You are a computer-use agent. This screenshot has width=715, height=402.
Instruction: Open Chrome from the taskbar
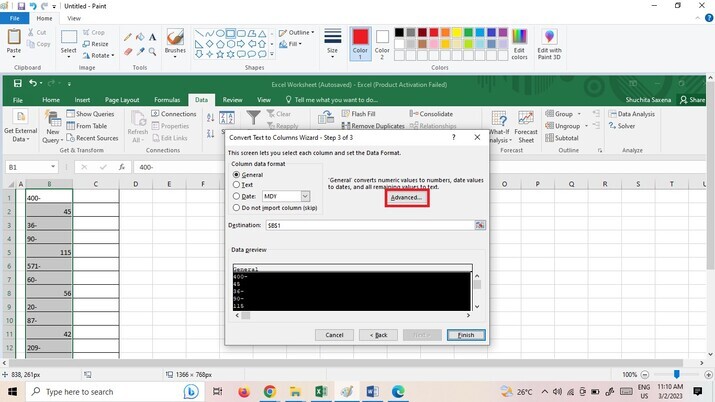[269, 392]
